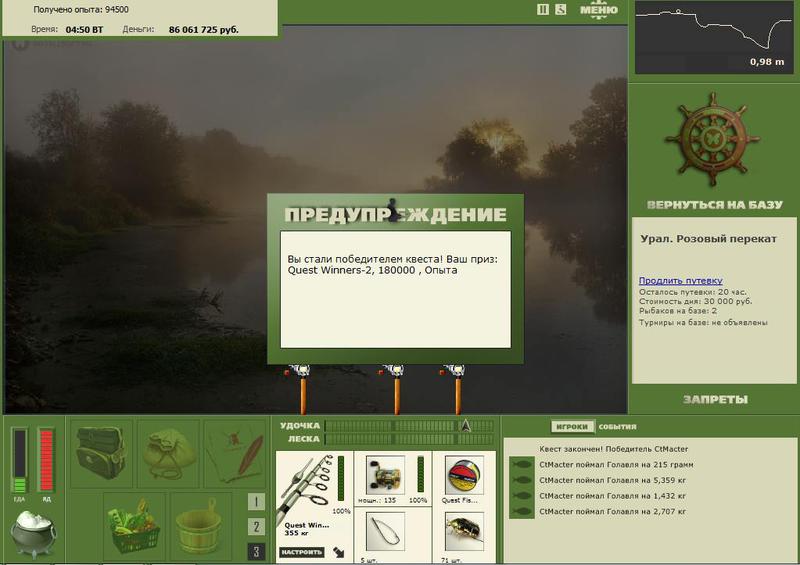The width and height of the screenshot is (800, 565).
Task: Click the fish icon beside 2,707 кг entry
Action: (x=521, y=511)
